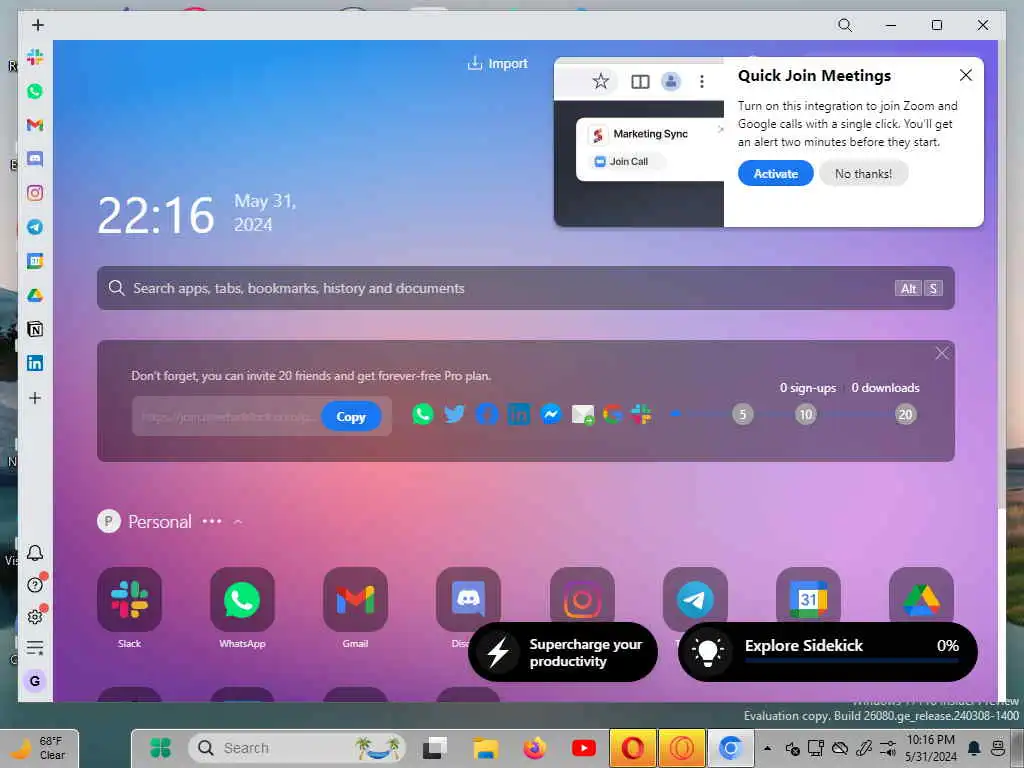Open LinkedIn in the left sidebar
The height and width of the screenshot is (768, 1024).
(x=35, y=363)
